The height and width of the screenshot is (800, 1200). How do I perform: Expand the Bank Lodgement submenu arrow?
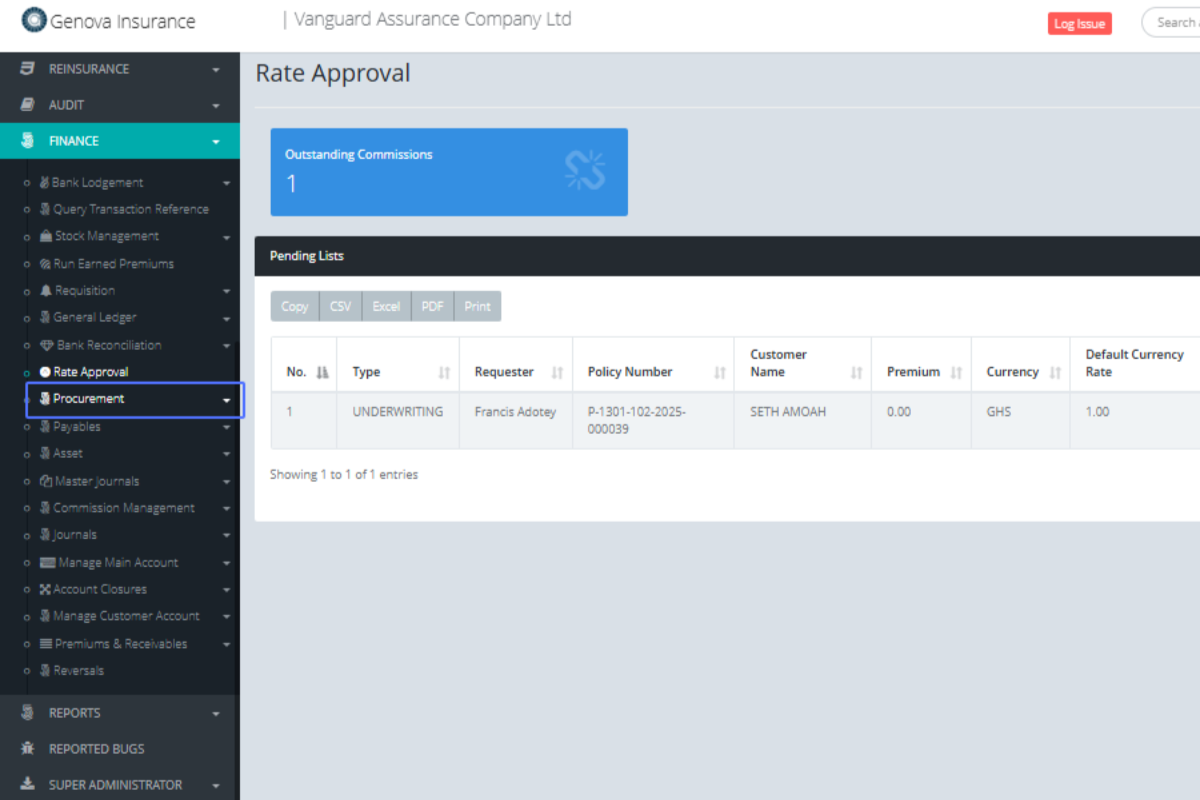pos(227,183)
